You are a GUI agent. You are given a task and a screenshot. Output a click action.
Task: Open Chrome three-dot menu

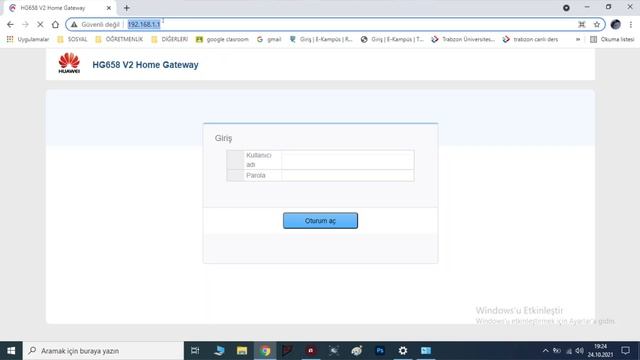tap(631, 24)
